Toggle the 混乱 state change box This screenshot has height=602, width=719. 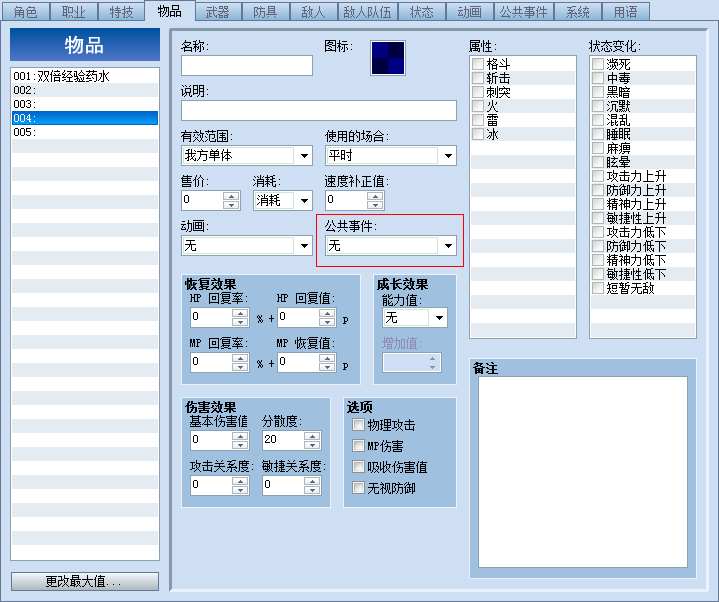pos(598,120)
